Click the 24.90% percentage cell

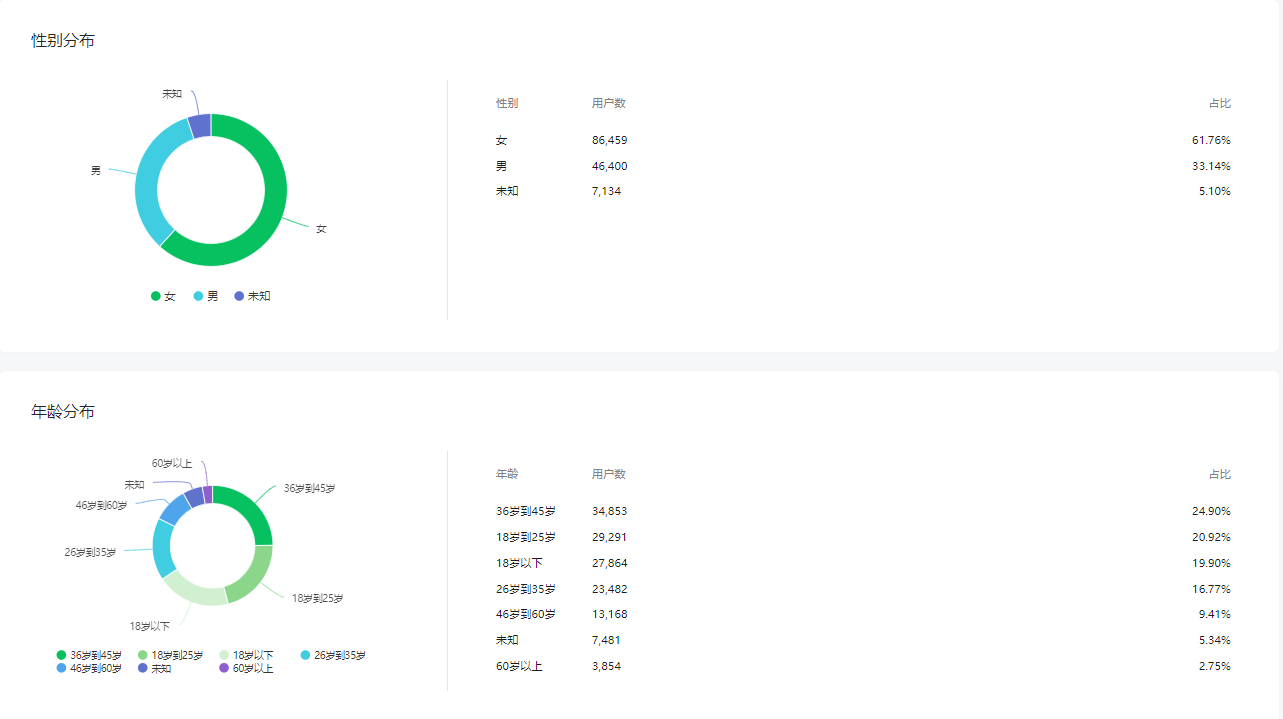[1211, 512]
